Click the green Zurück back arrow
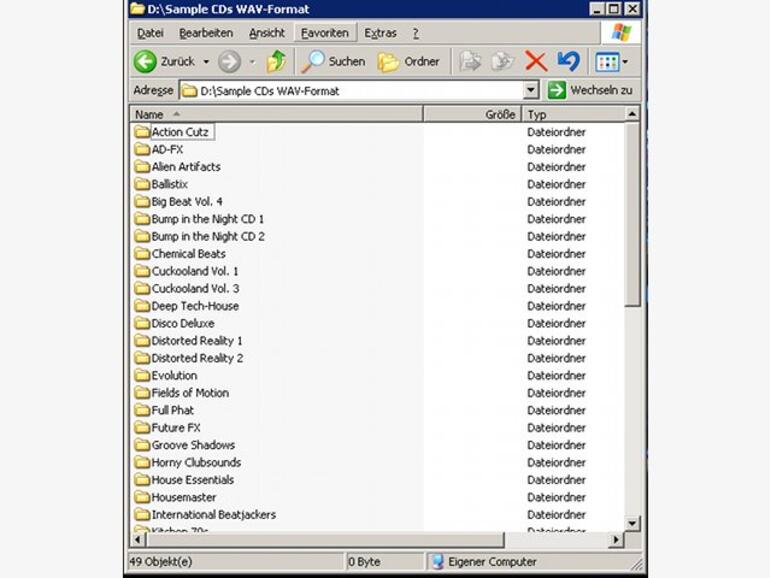 point(145,62)
